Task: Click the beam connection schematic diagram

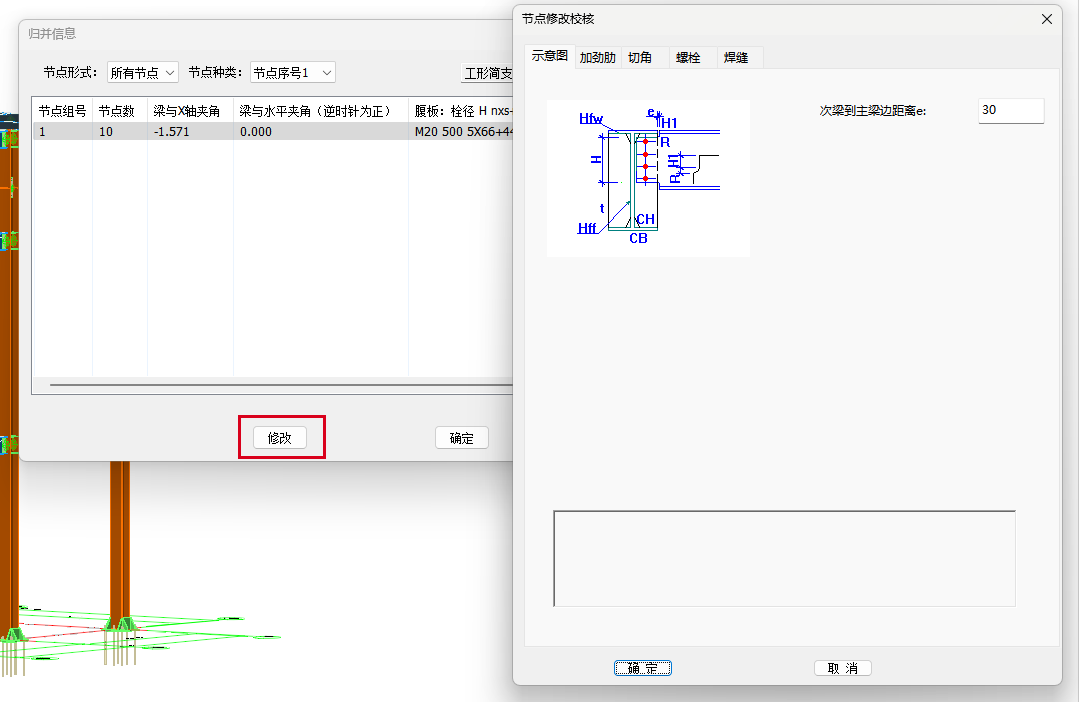Action: [x=648, y=178]
